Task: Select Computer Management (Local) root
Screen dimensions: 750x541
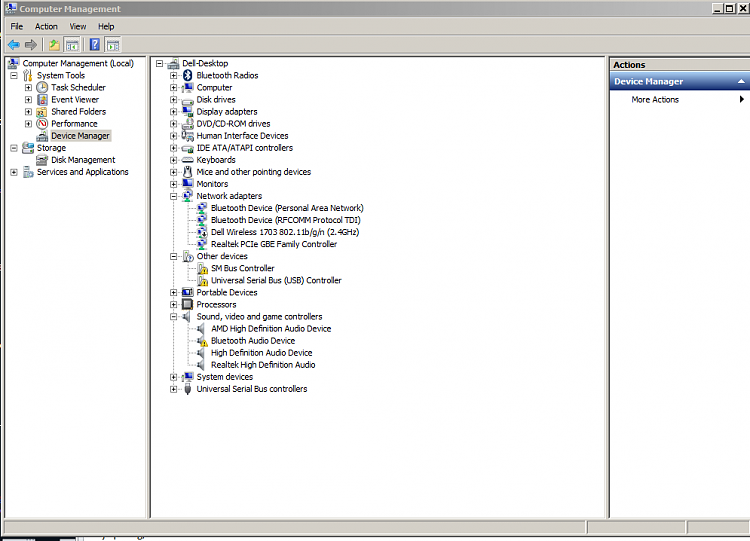Action: (x=78, y=63)
